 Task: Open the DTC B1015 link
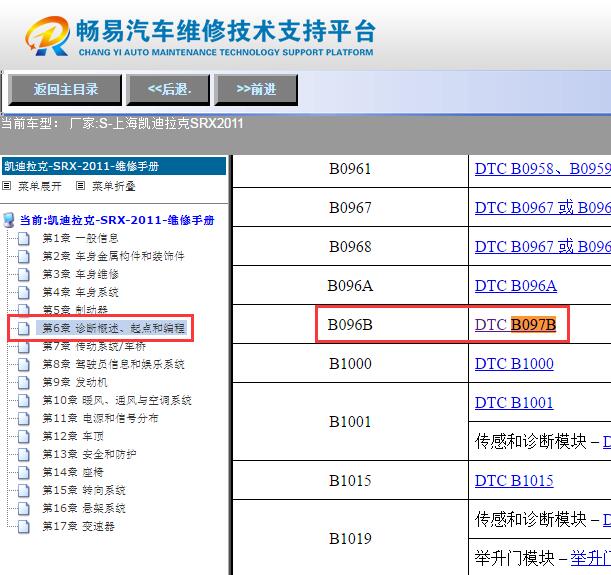coord(514,480)
